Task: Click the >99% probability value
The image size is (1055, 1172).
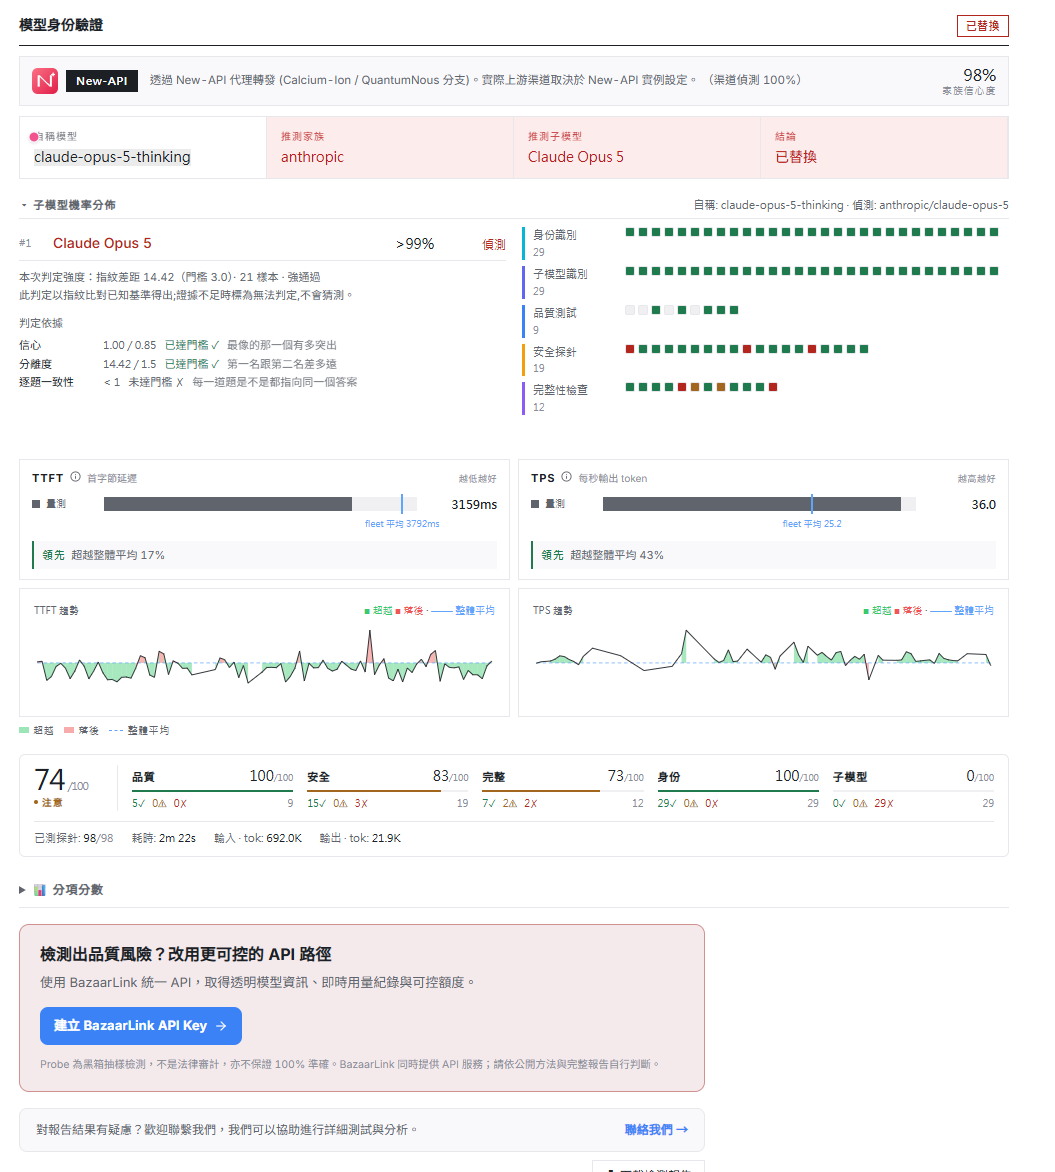Action: tap(415, 244)
